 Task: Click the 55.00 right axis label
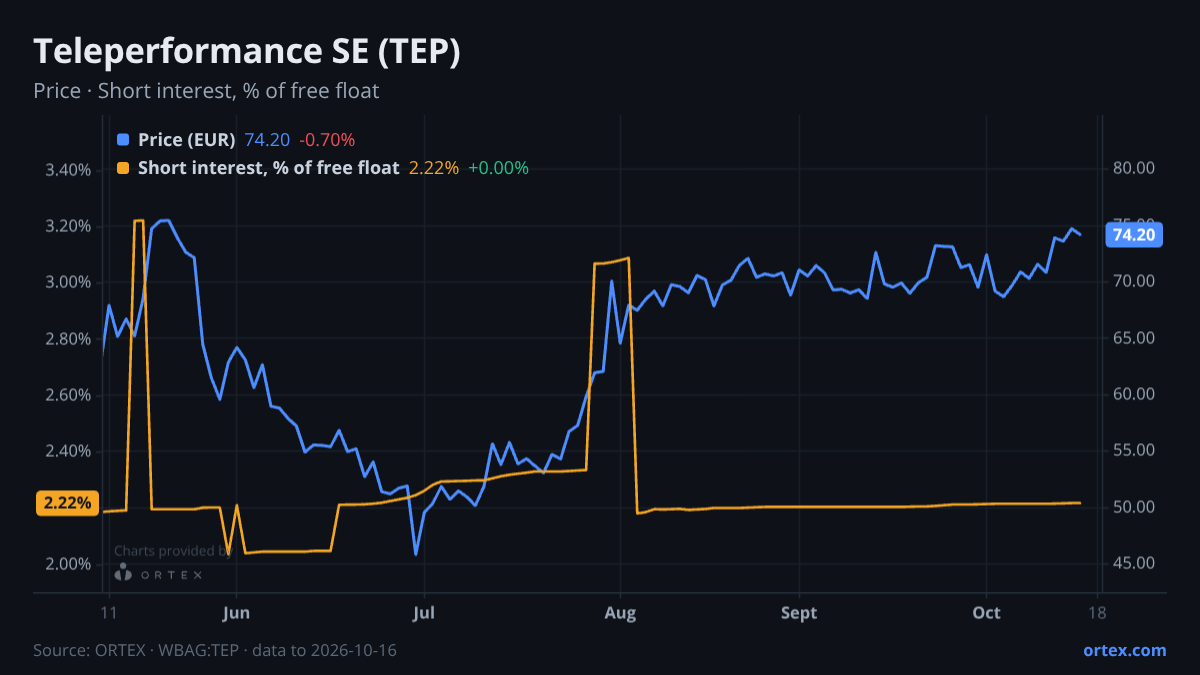(1134, 451)
